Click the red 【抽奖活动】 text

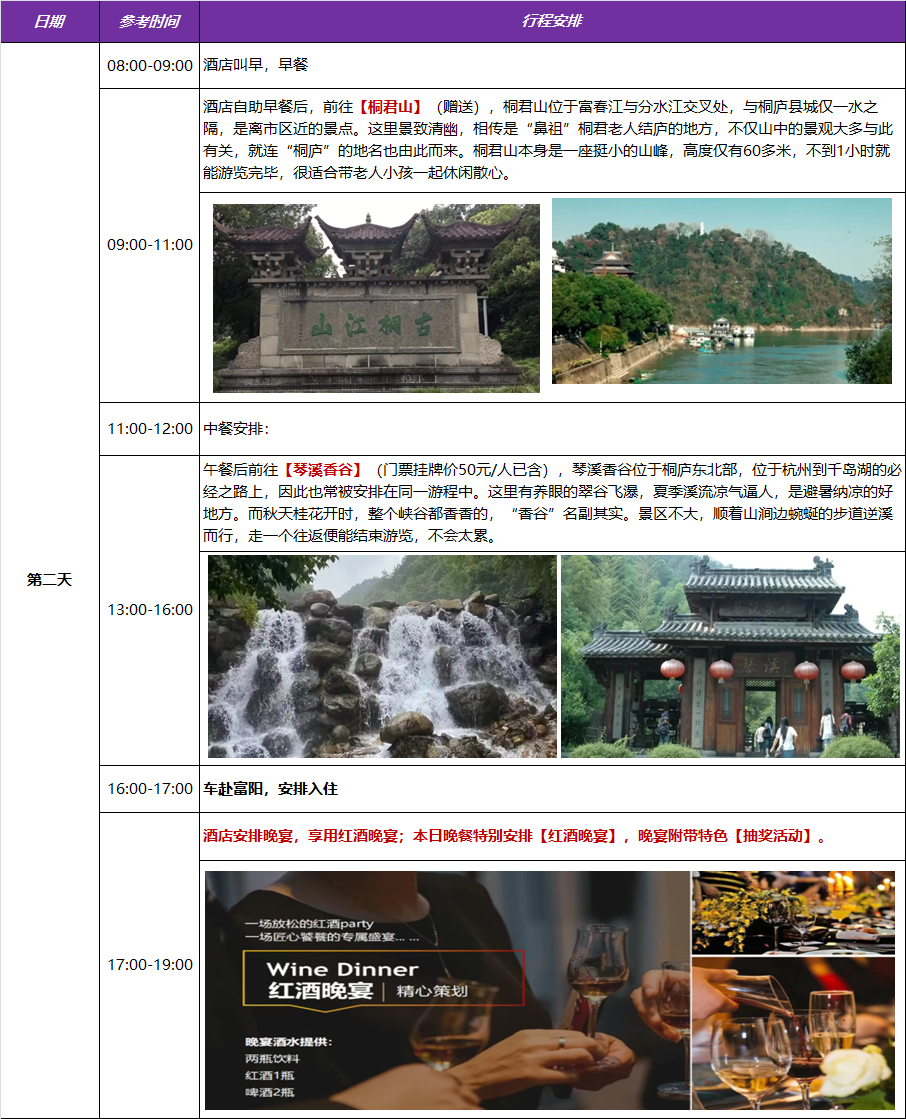point(773,836)
